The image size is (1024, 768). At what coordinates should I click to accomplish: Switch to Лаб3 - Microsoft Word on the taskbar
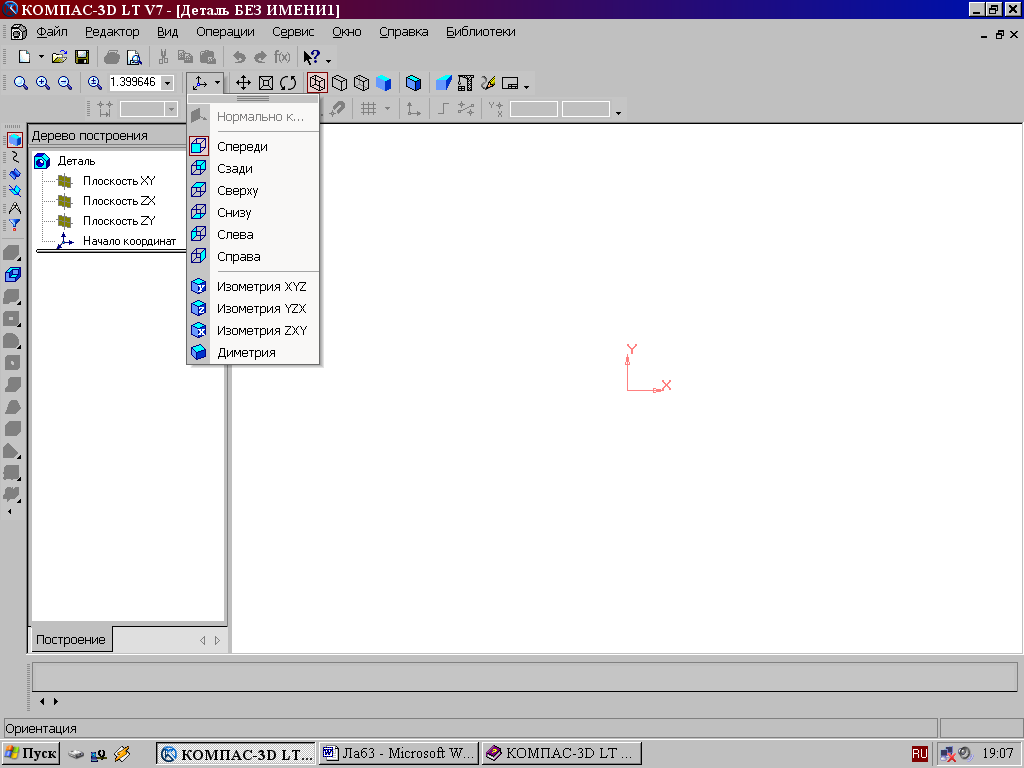tap(399, 754)
